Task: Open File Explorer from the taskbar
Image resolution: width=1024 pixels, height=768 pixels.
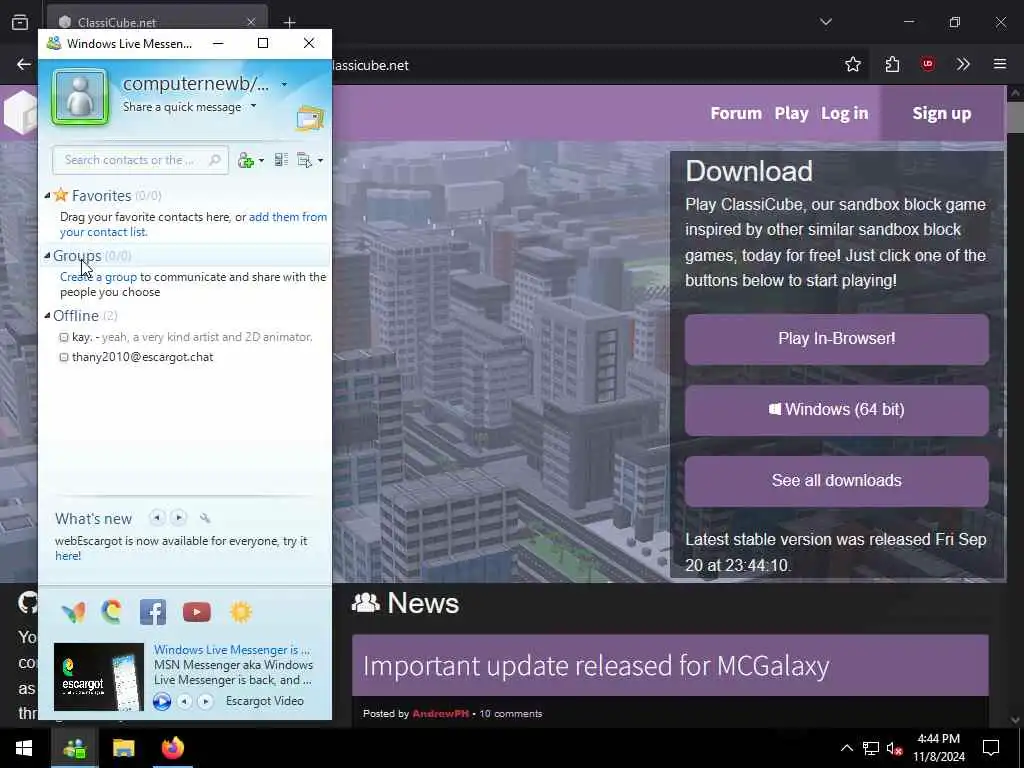Action: click(x=123, y=748)
